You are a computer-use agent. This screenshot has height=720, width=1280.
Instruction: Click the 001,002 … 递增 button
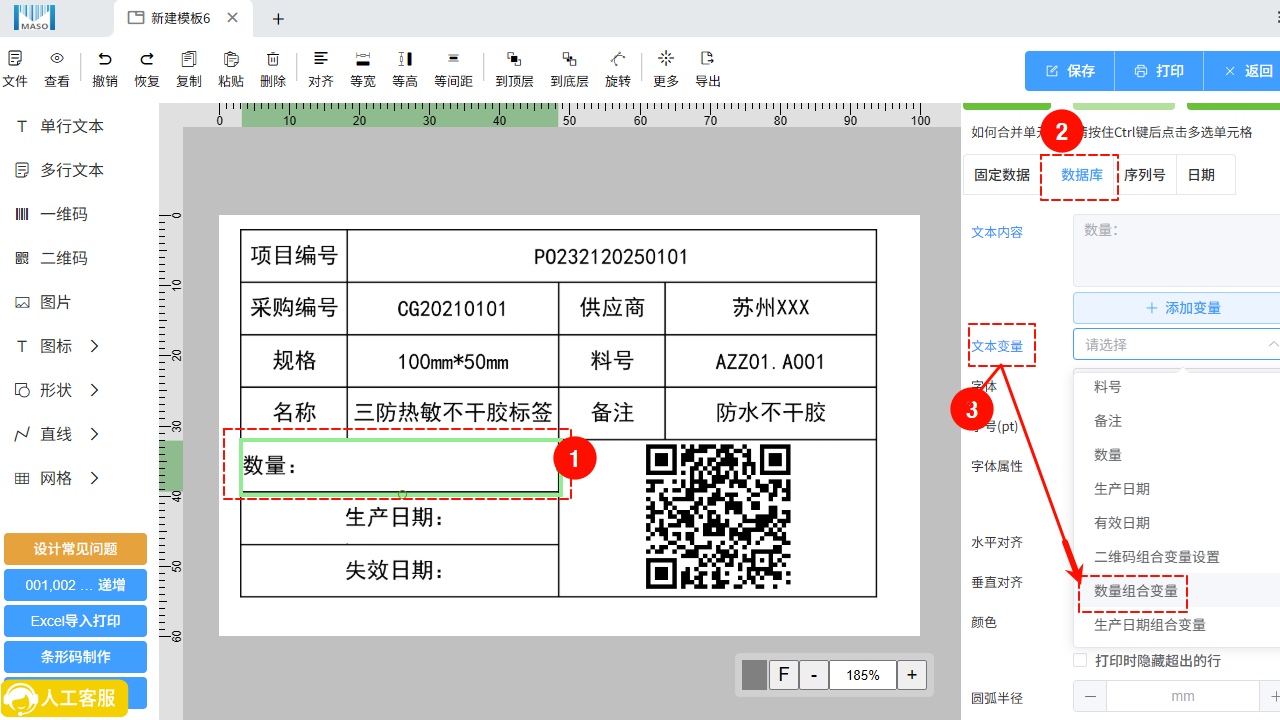(75, 585)
